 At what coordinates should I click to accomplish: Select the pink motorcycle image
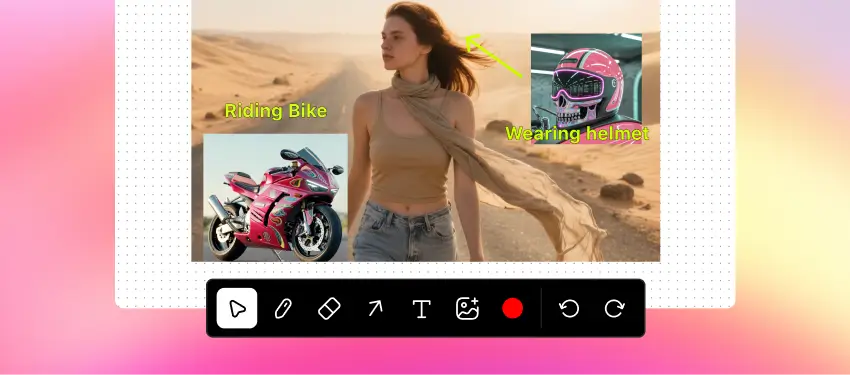pyautogui.click(x=275, y=198)
